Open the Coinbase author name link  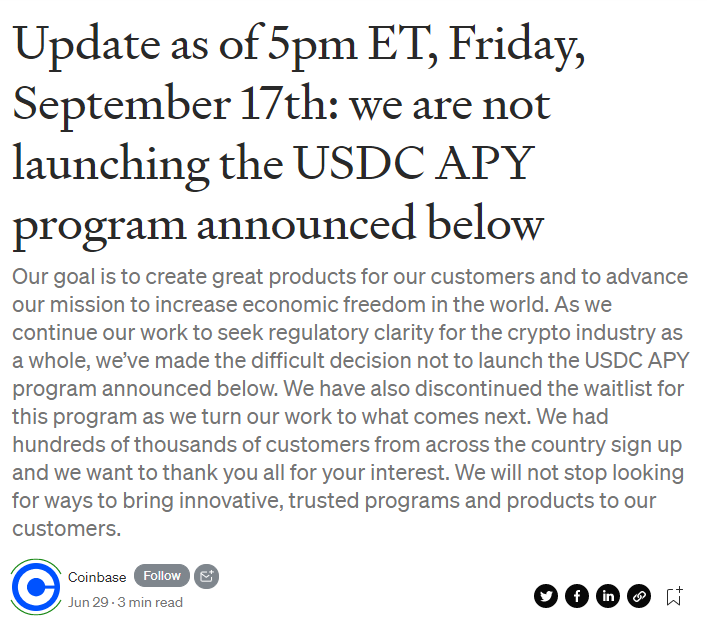point(97,577)
